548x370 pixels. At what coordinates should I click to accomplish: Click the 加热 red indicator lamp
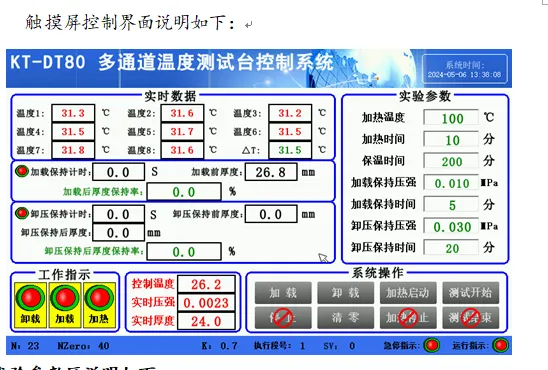(99, 298)
